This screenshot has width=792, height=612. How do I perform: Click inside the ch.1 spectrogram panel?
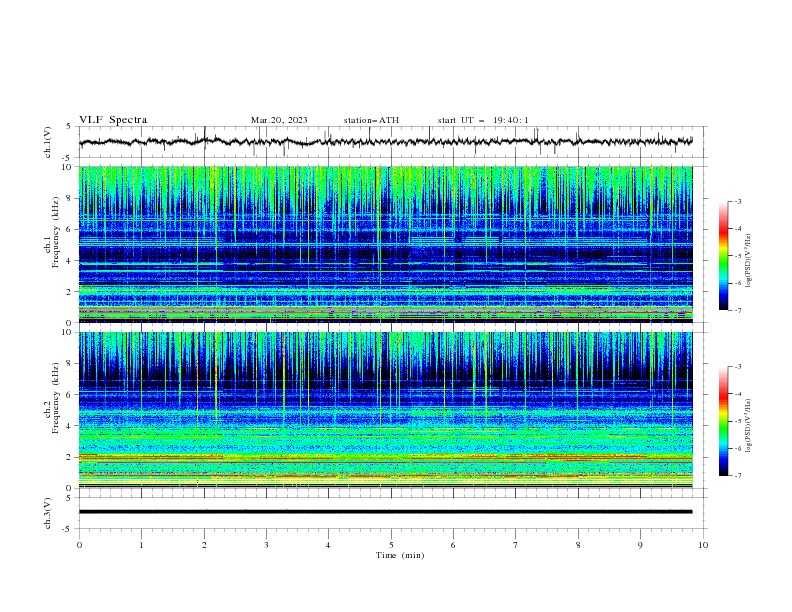coord(385,244)
